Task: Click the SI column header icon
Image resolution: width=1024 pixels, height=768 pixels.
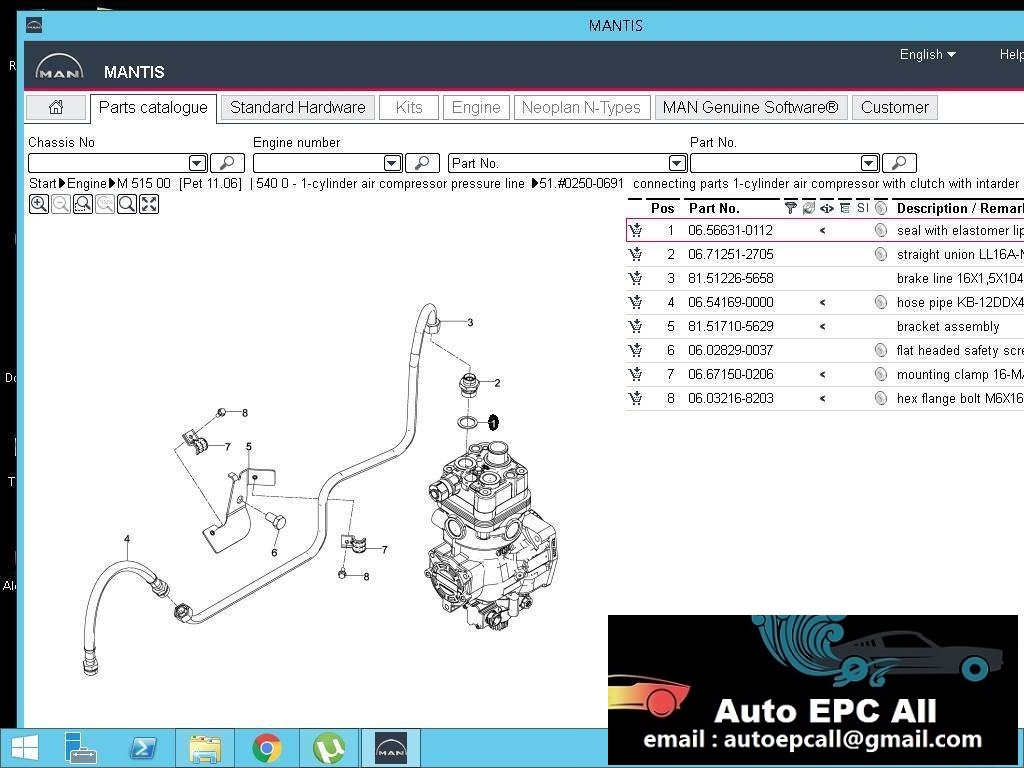Action: point(862,207)
